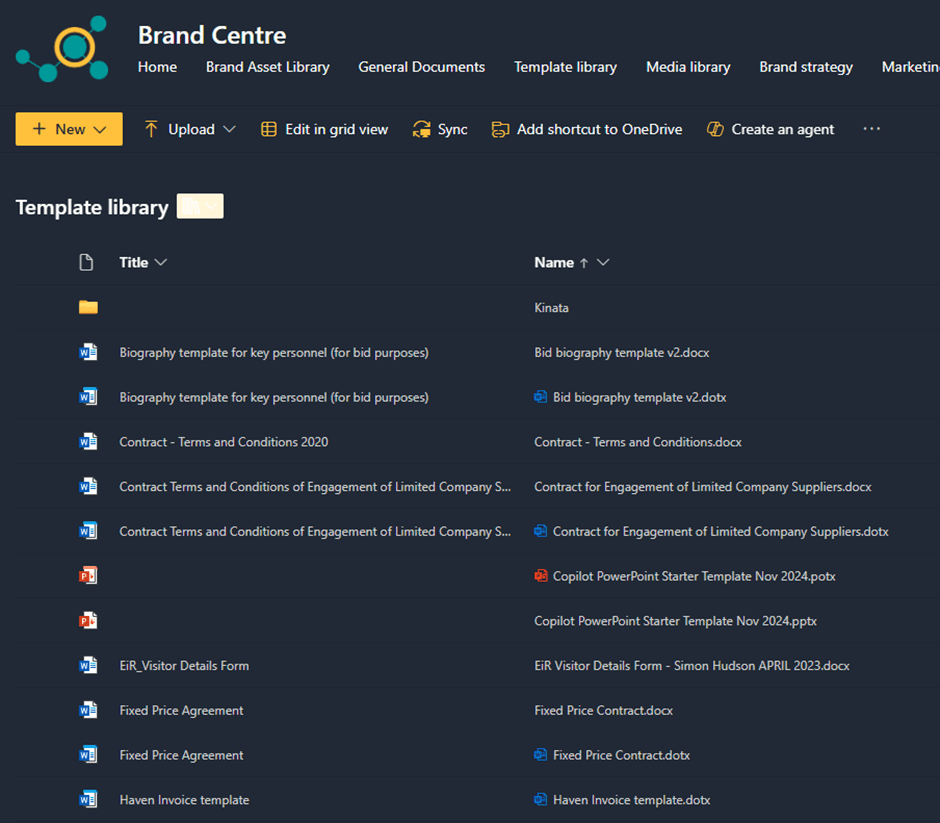Open the Brand strategy navigation item
Viewport: 940px width, 823px height.
[806, 67]
